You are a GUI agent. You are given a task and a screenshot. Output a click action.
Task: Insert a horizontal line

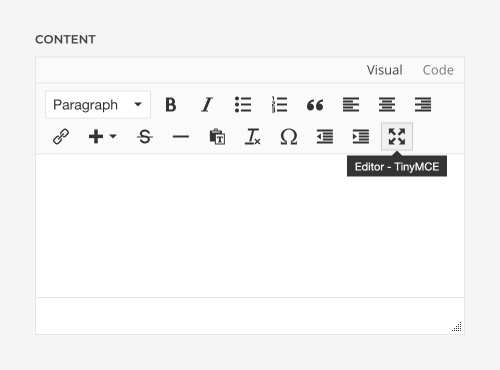point(181,137)
